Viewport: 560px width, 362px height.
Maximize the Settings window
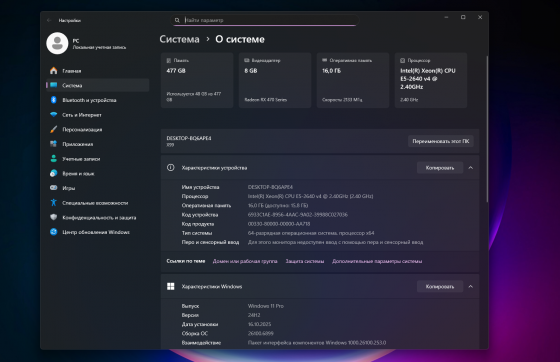point(463,17)
